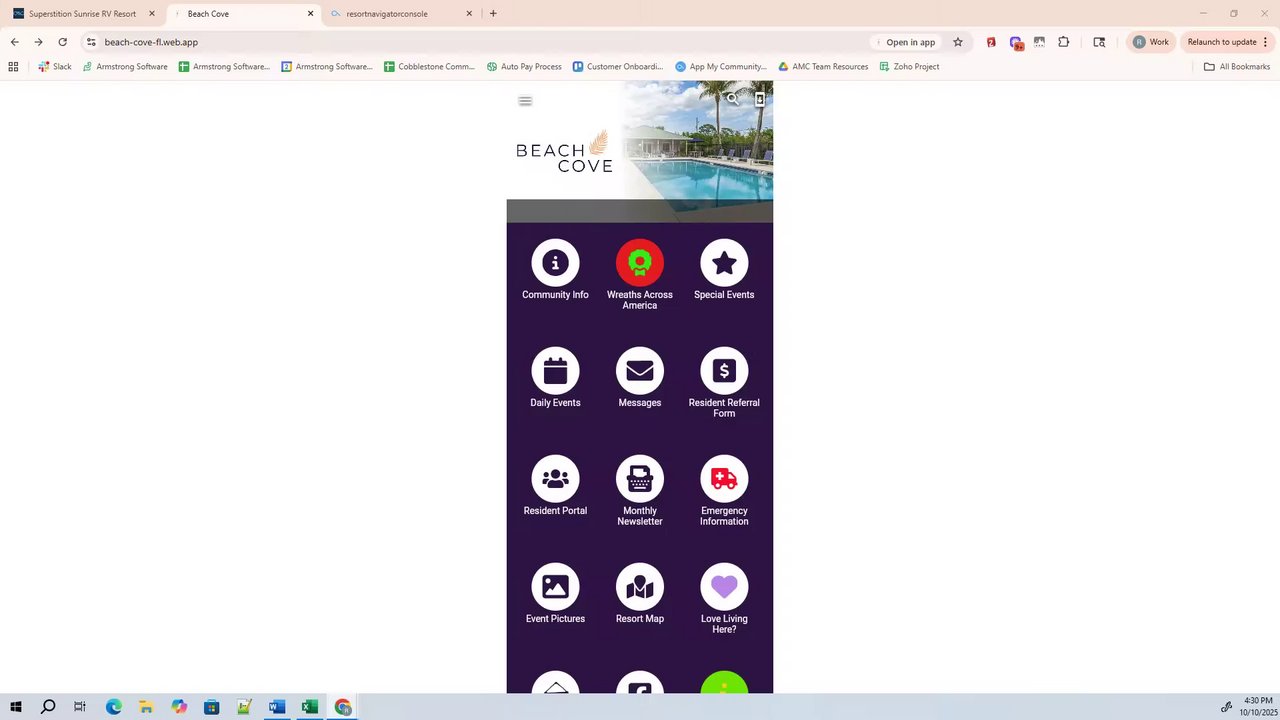Open the Chrome Extensions puzzle icon
1280x720 pixels.
pos(1063,42)
